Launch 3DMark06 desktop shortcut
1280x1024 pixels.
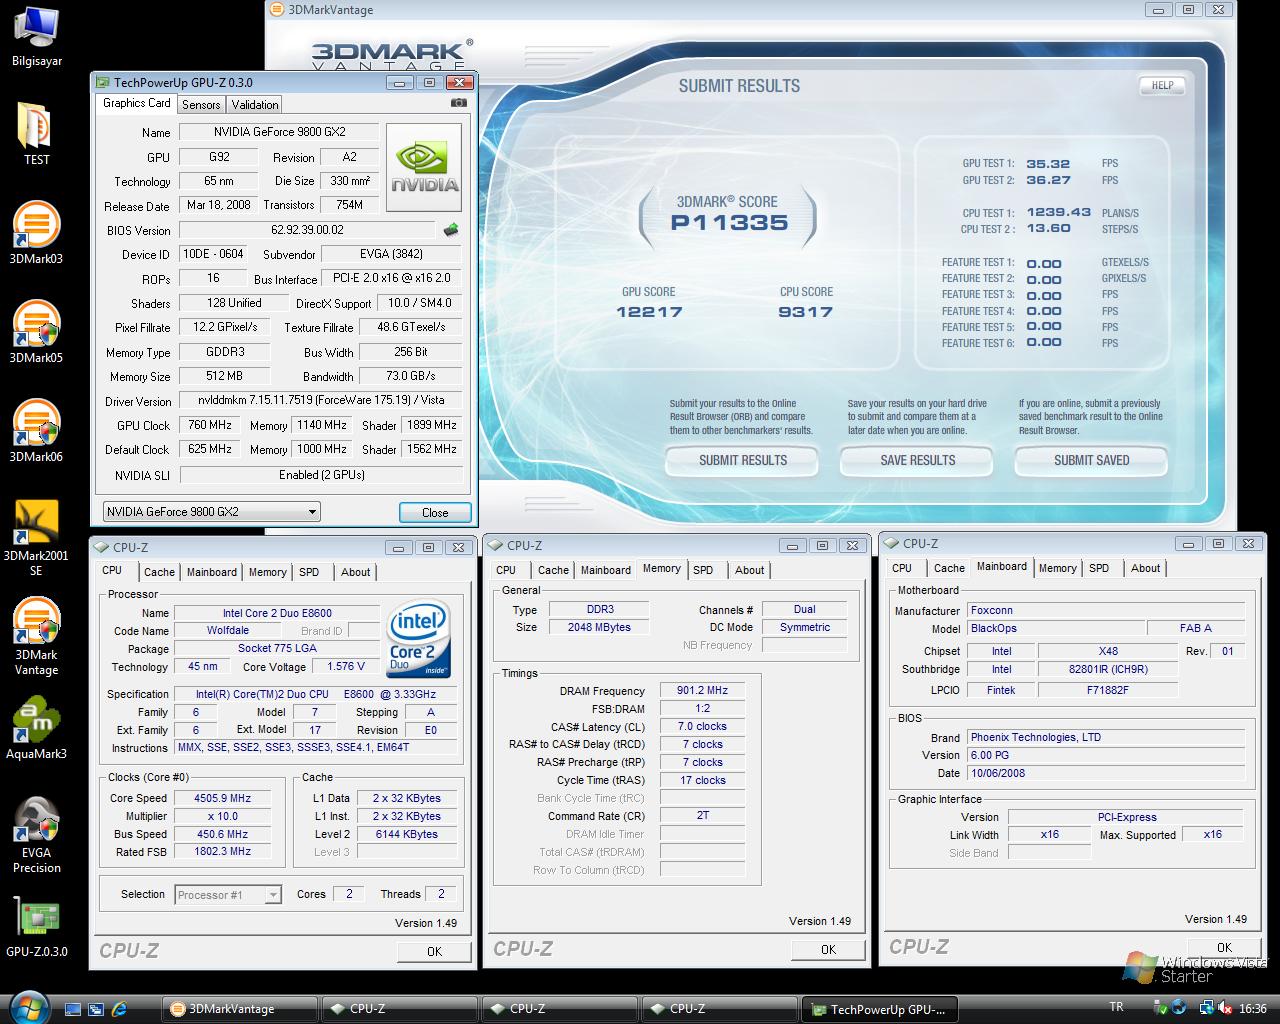[x=36, y=430]
